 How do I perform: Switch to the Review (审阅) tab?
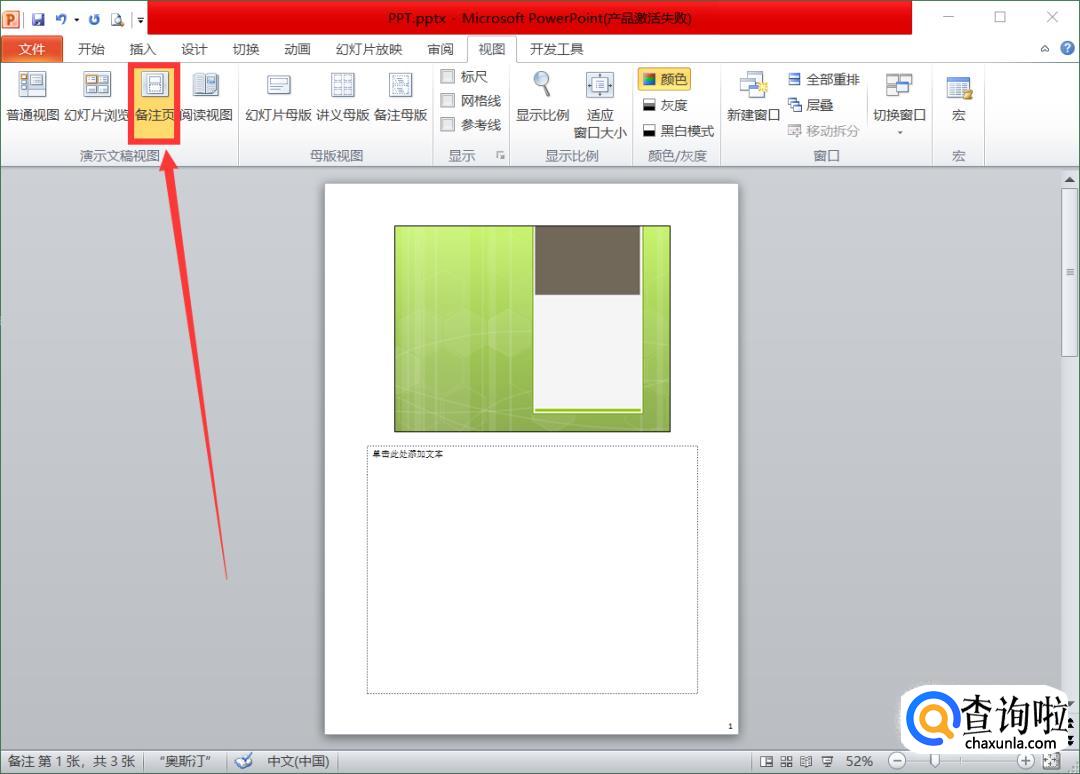point(440,49)
